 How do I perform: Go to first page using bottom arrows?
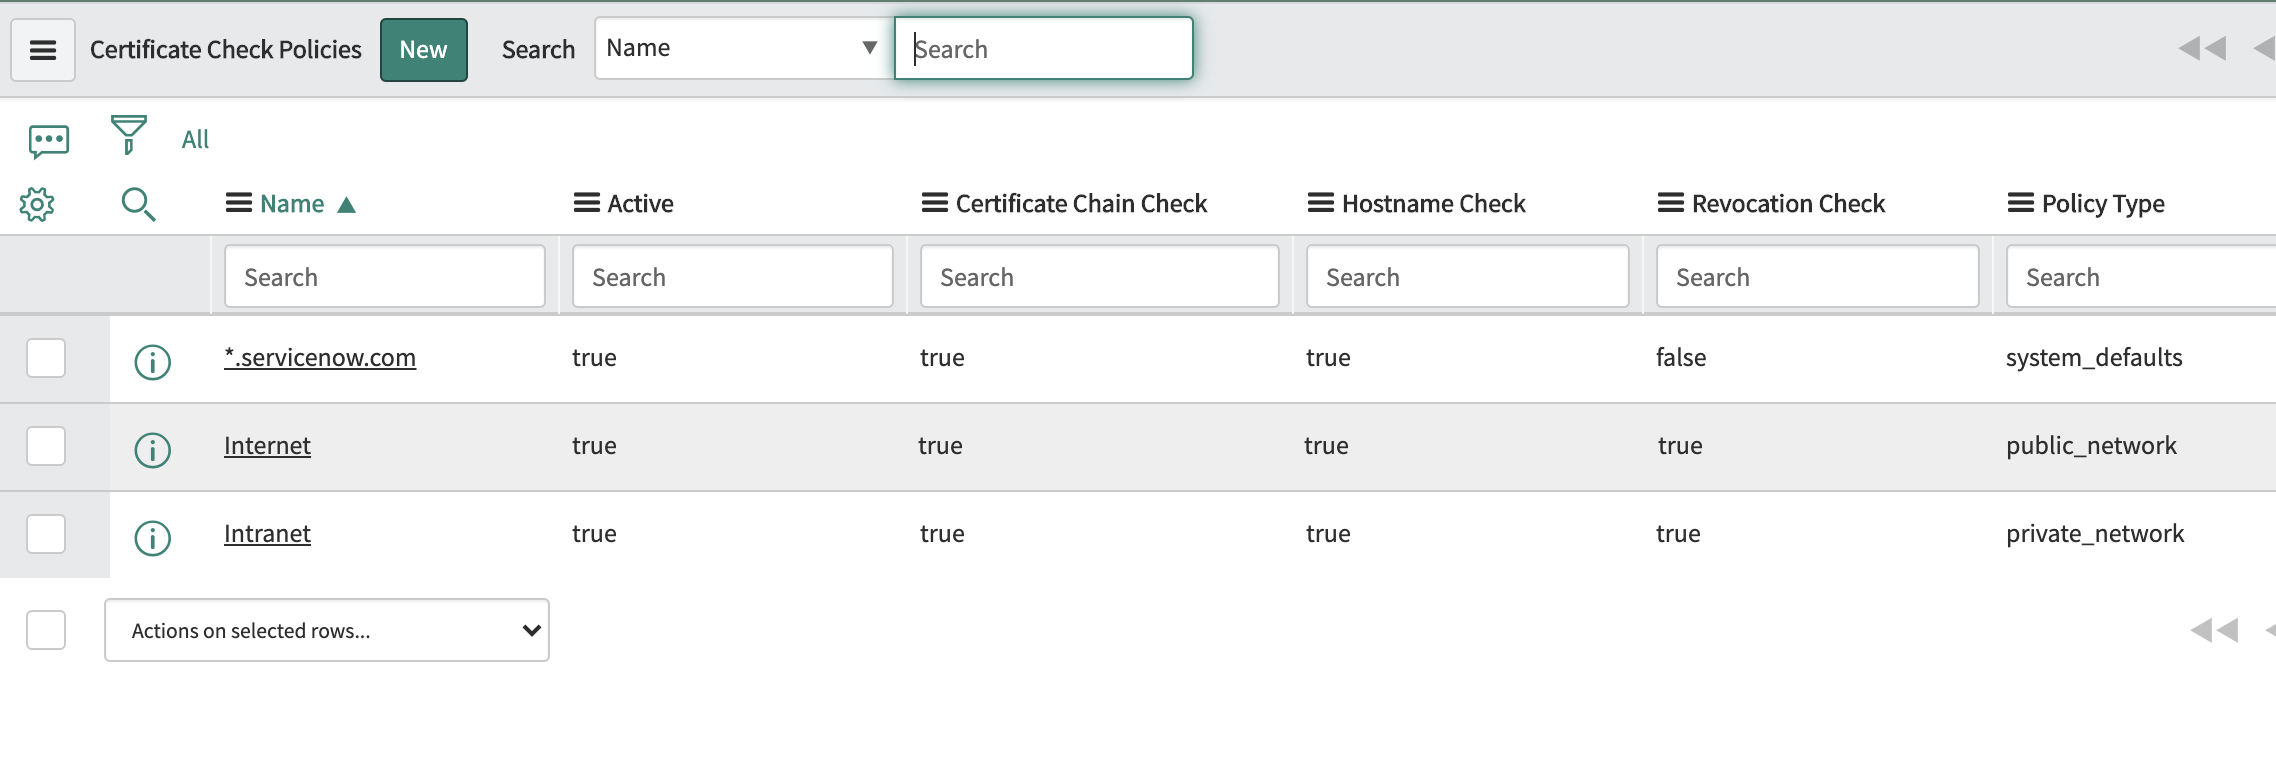point(2213,630)
